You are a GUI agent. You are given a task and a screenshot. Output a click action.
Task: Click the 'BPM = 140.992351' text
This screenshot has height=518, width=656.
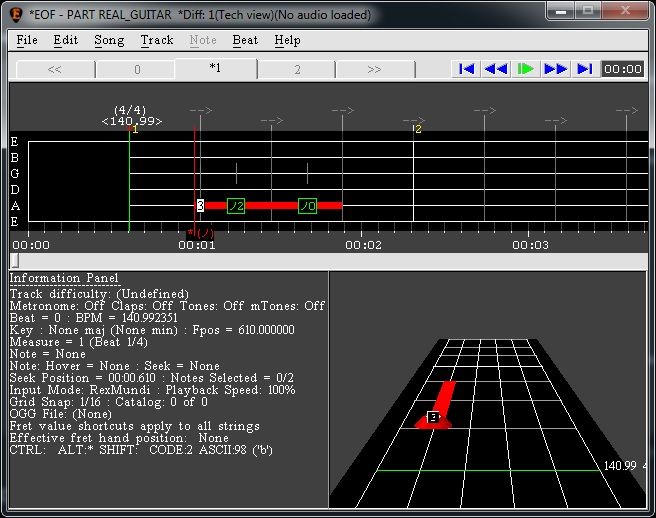(x=126, y=318)
